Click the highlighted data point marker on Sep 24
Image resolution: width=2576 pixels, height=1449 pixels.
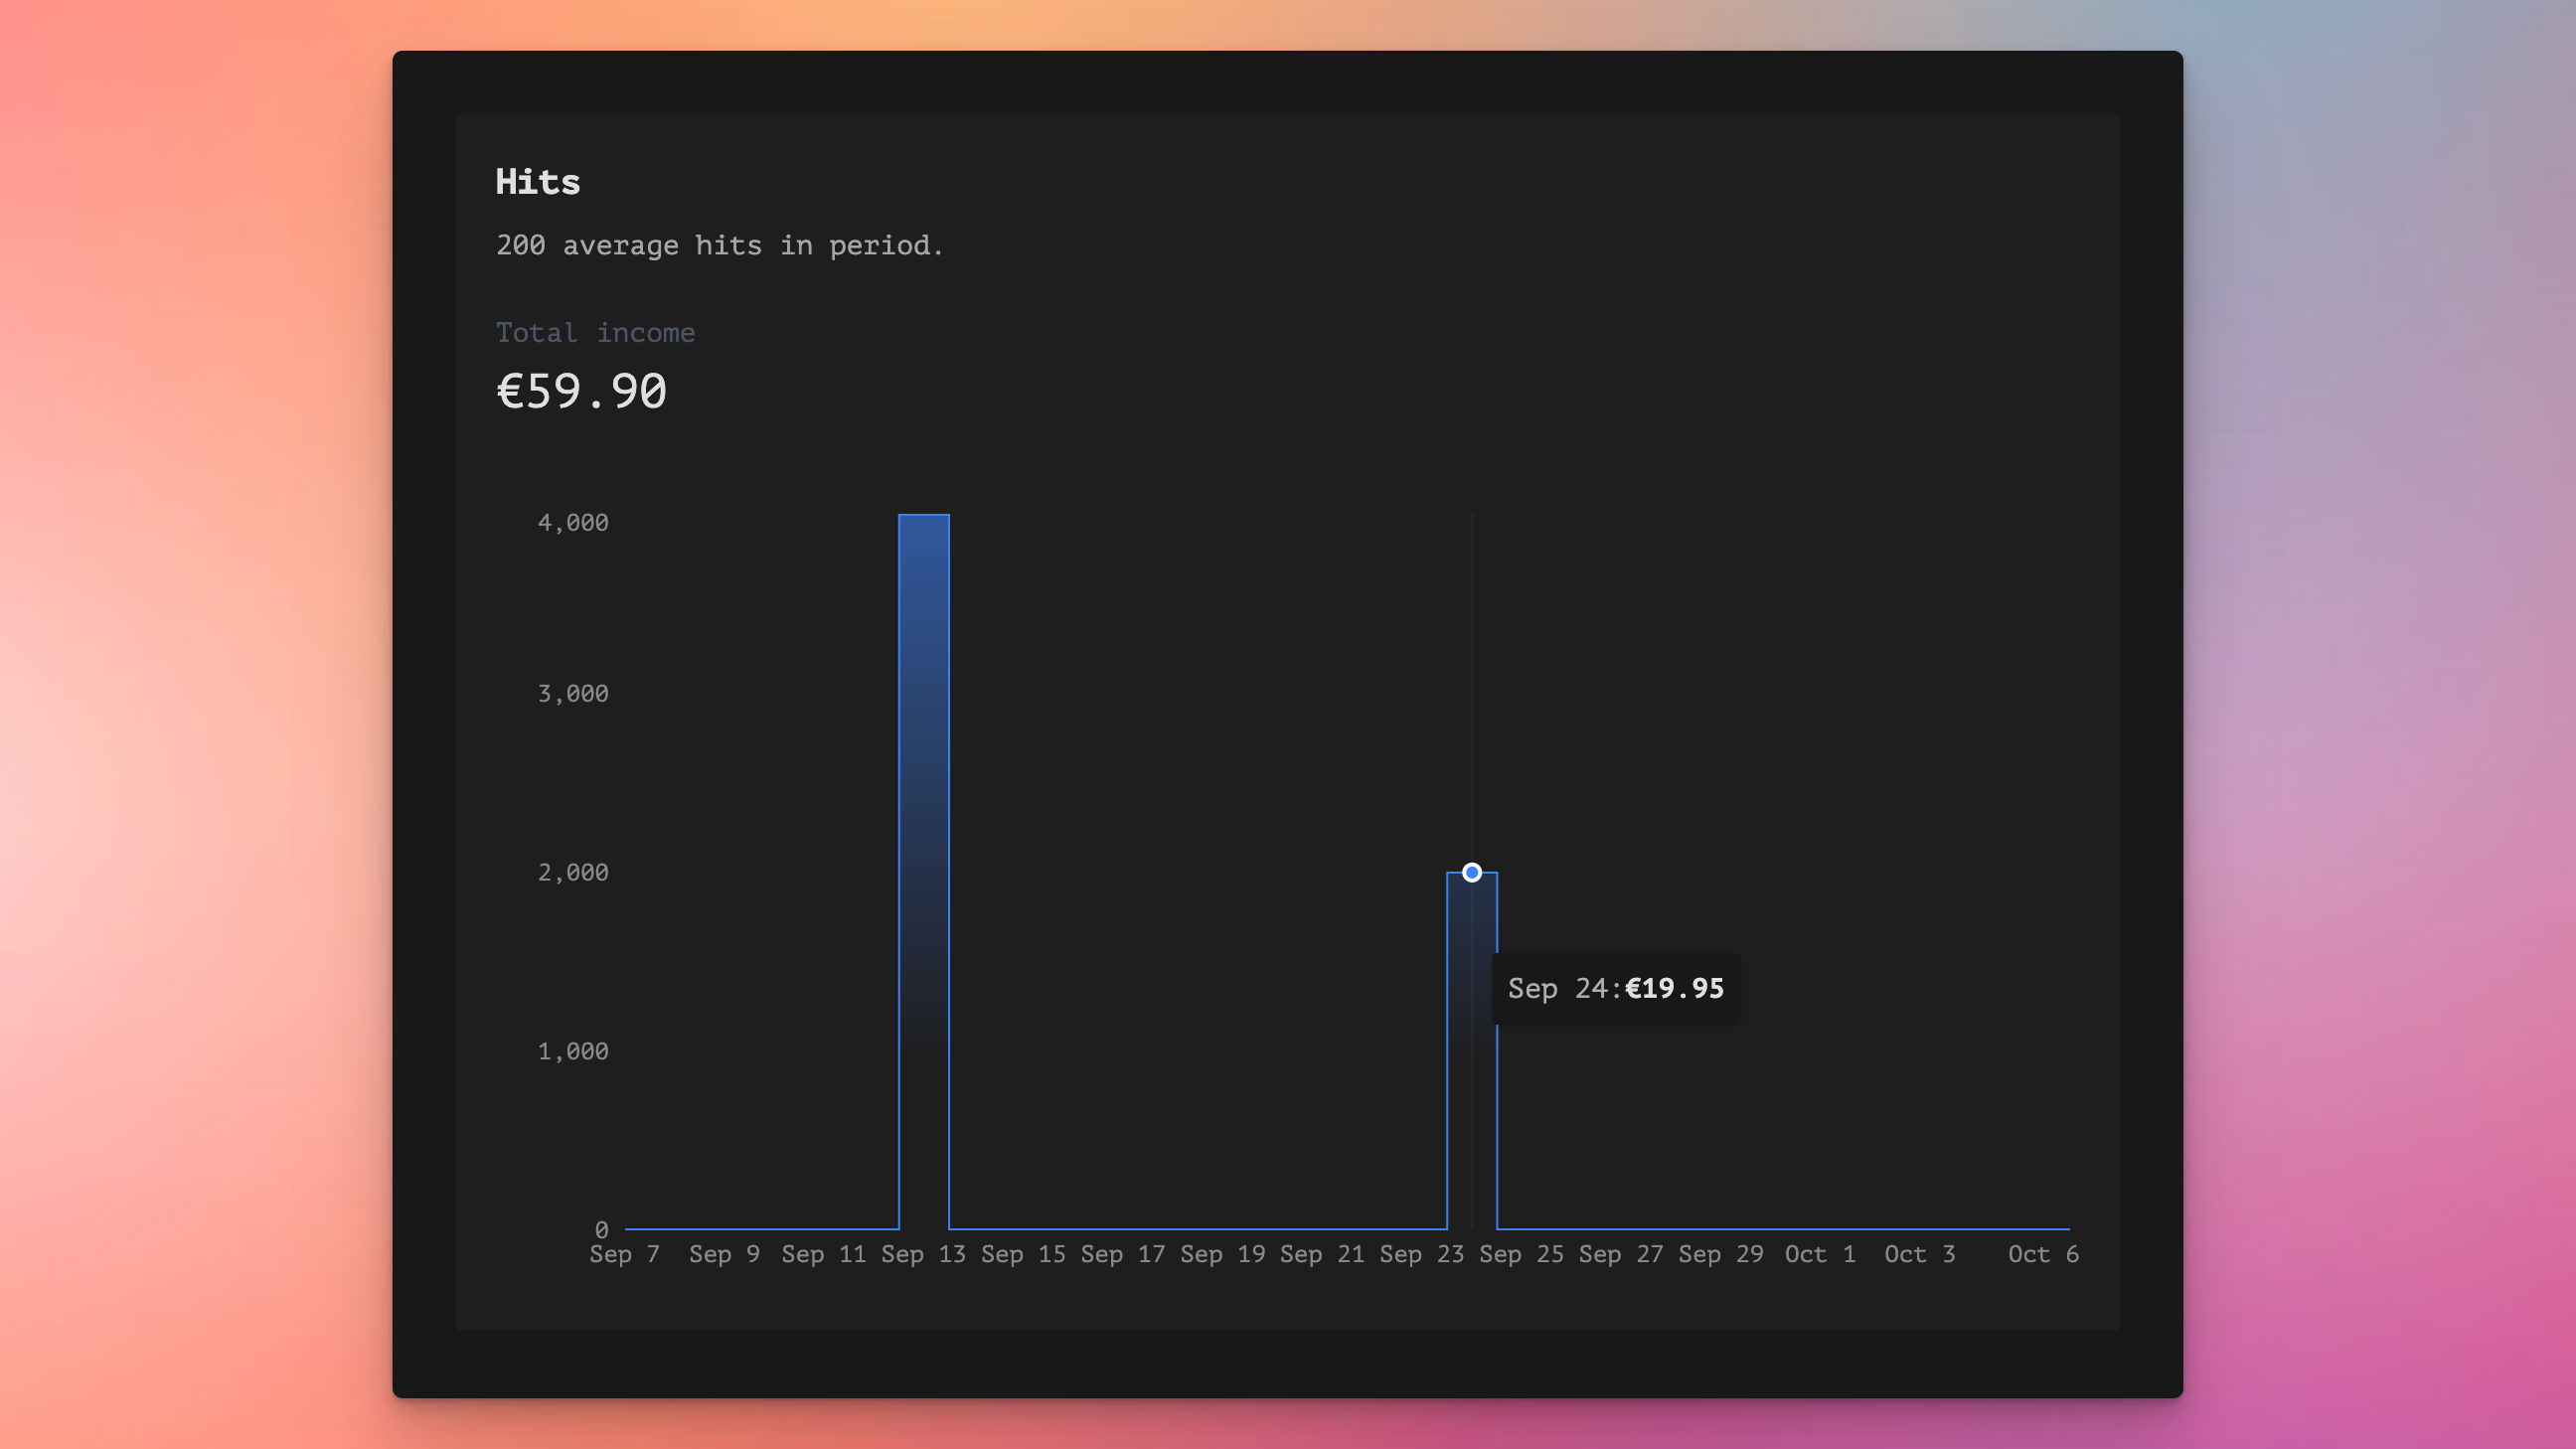point(1472,872)
